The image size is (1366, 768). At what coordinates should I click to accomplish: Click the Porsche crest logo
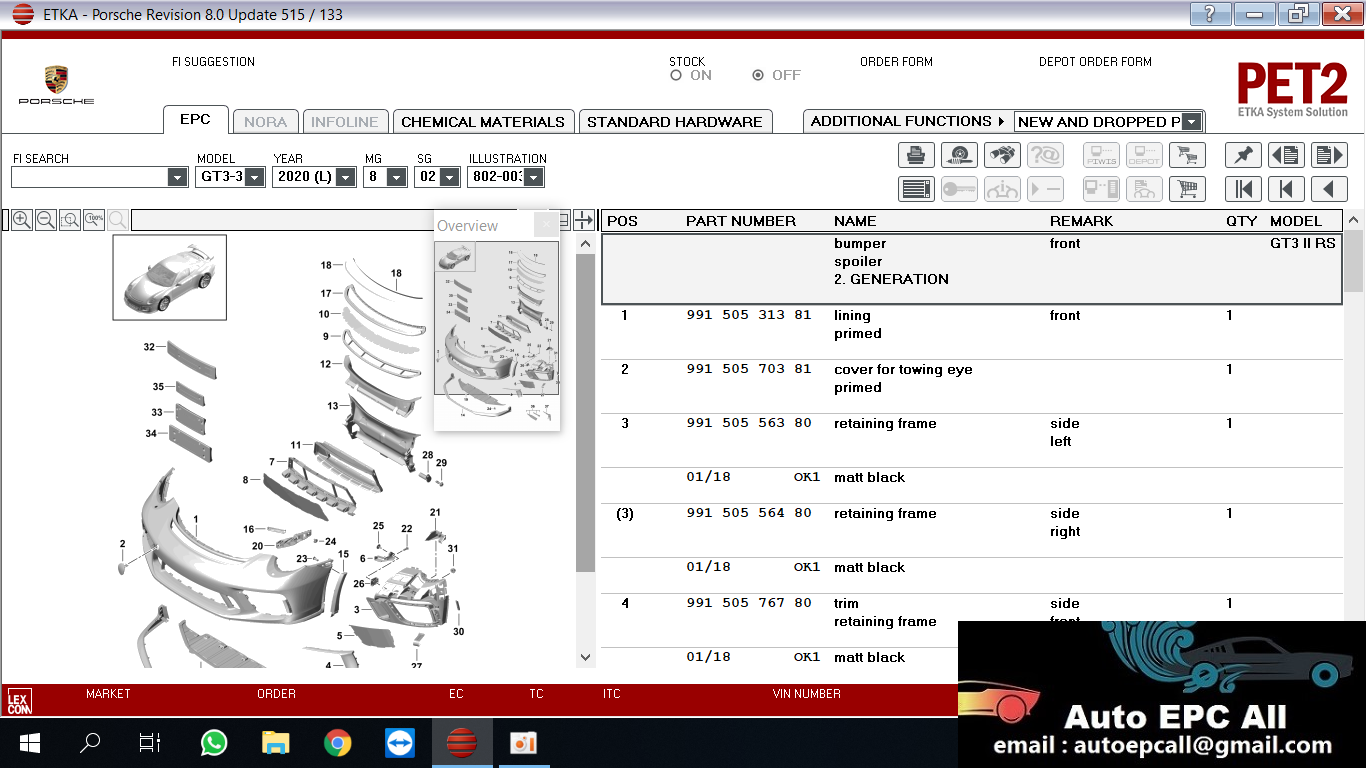[56, 82]
